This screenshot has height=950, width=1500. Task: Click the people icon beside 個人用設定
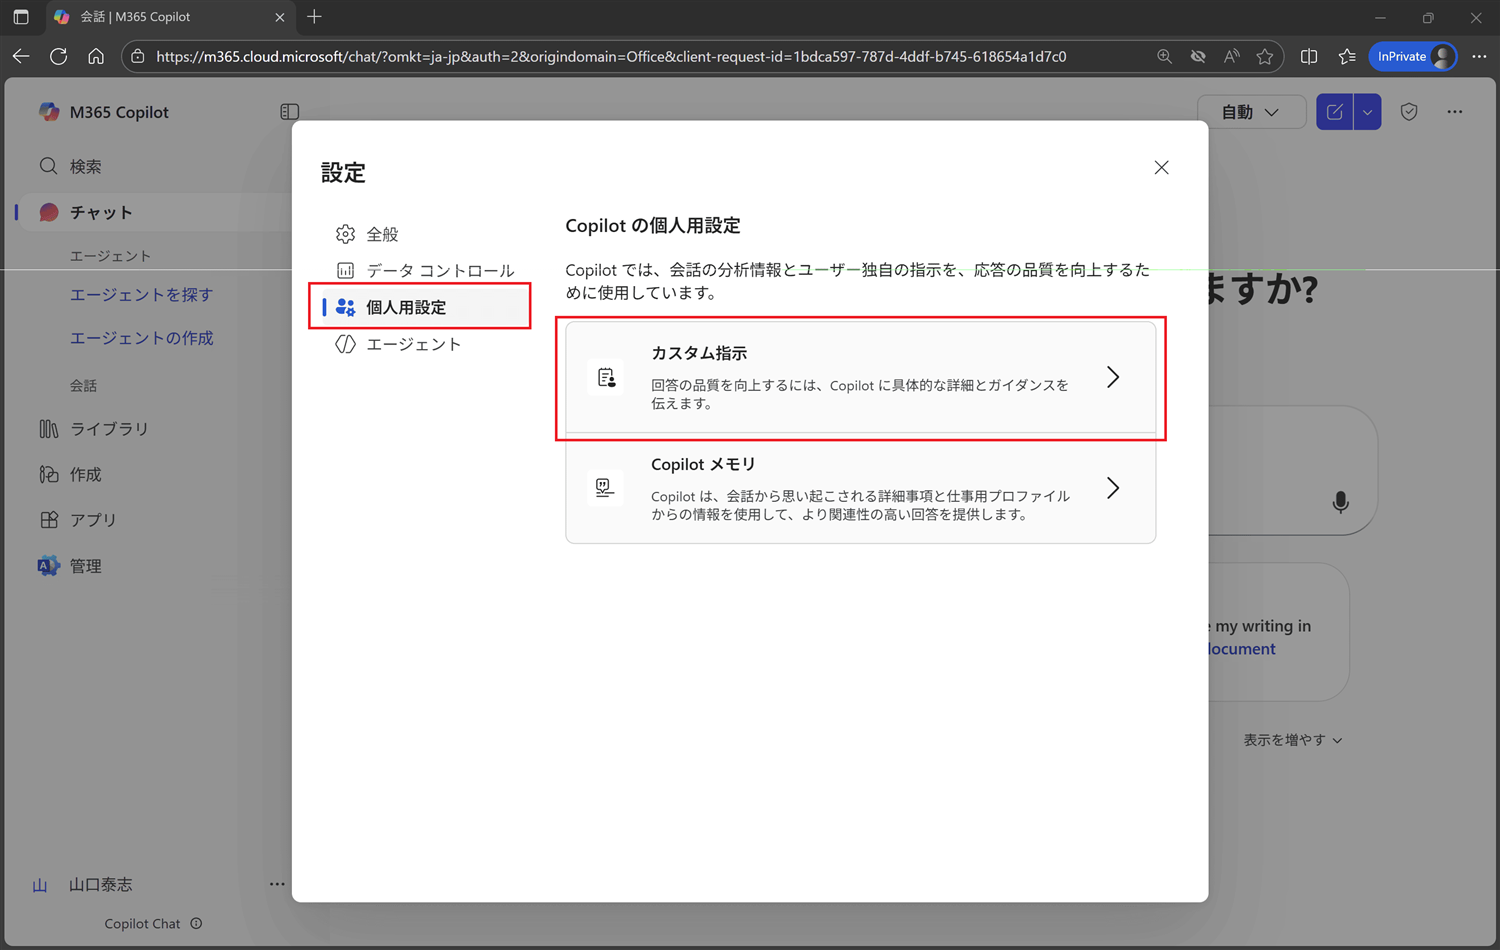(x=345, y=307)
